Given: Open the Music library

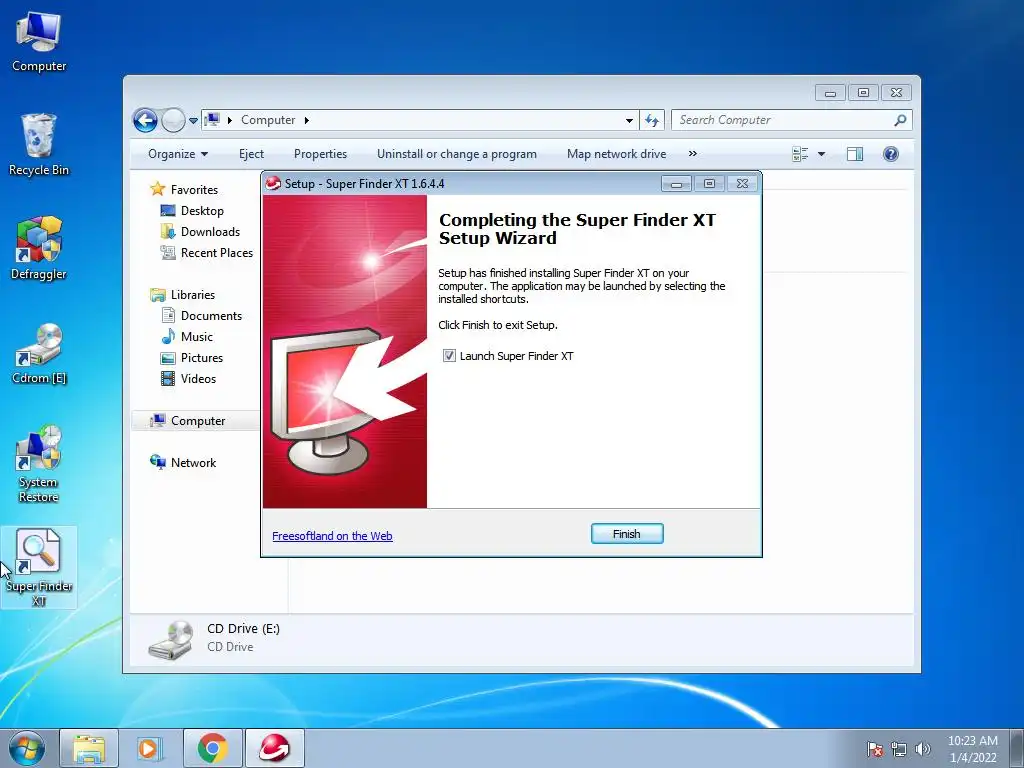Looking at the screenshot, I should 187,337.
